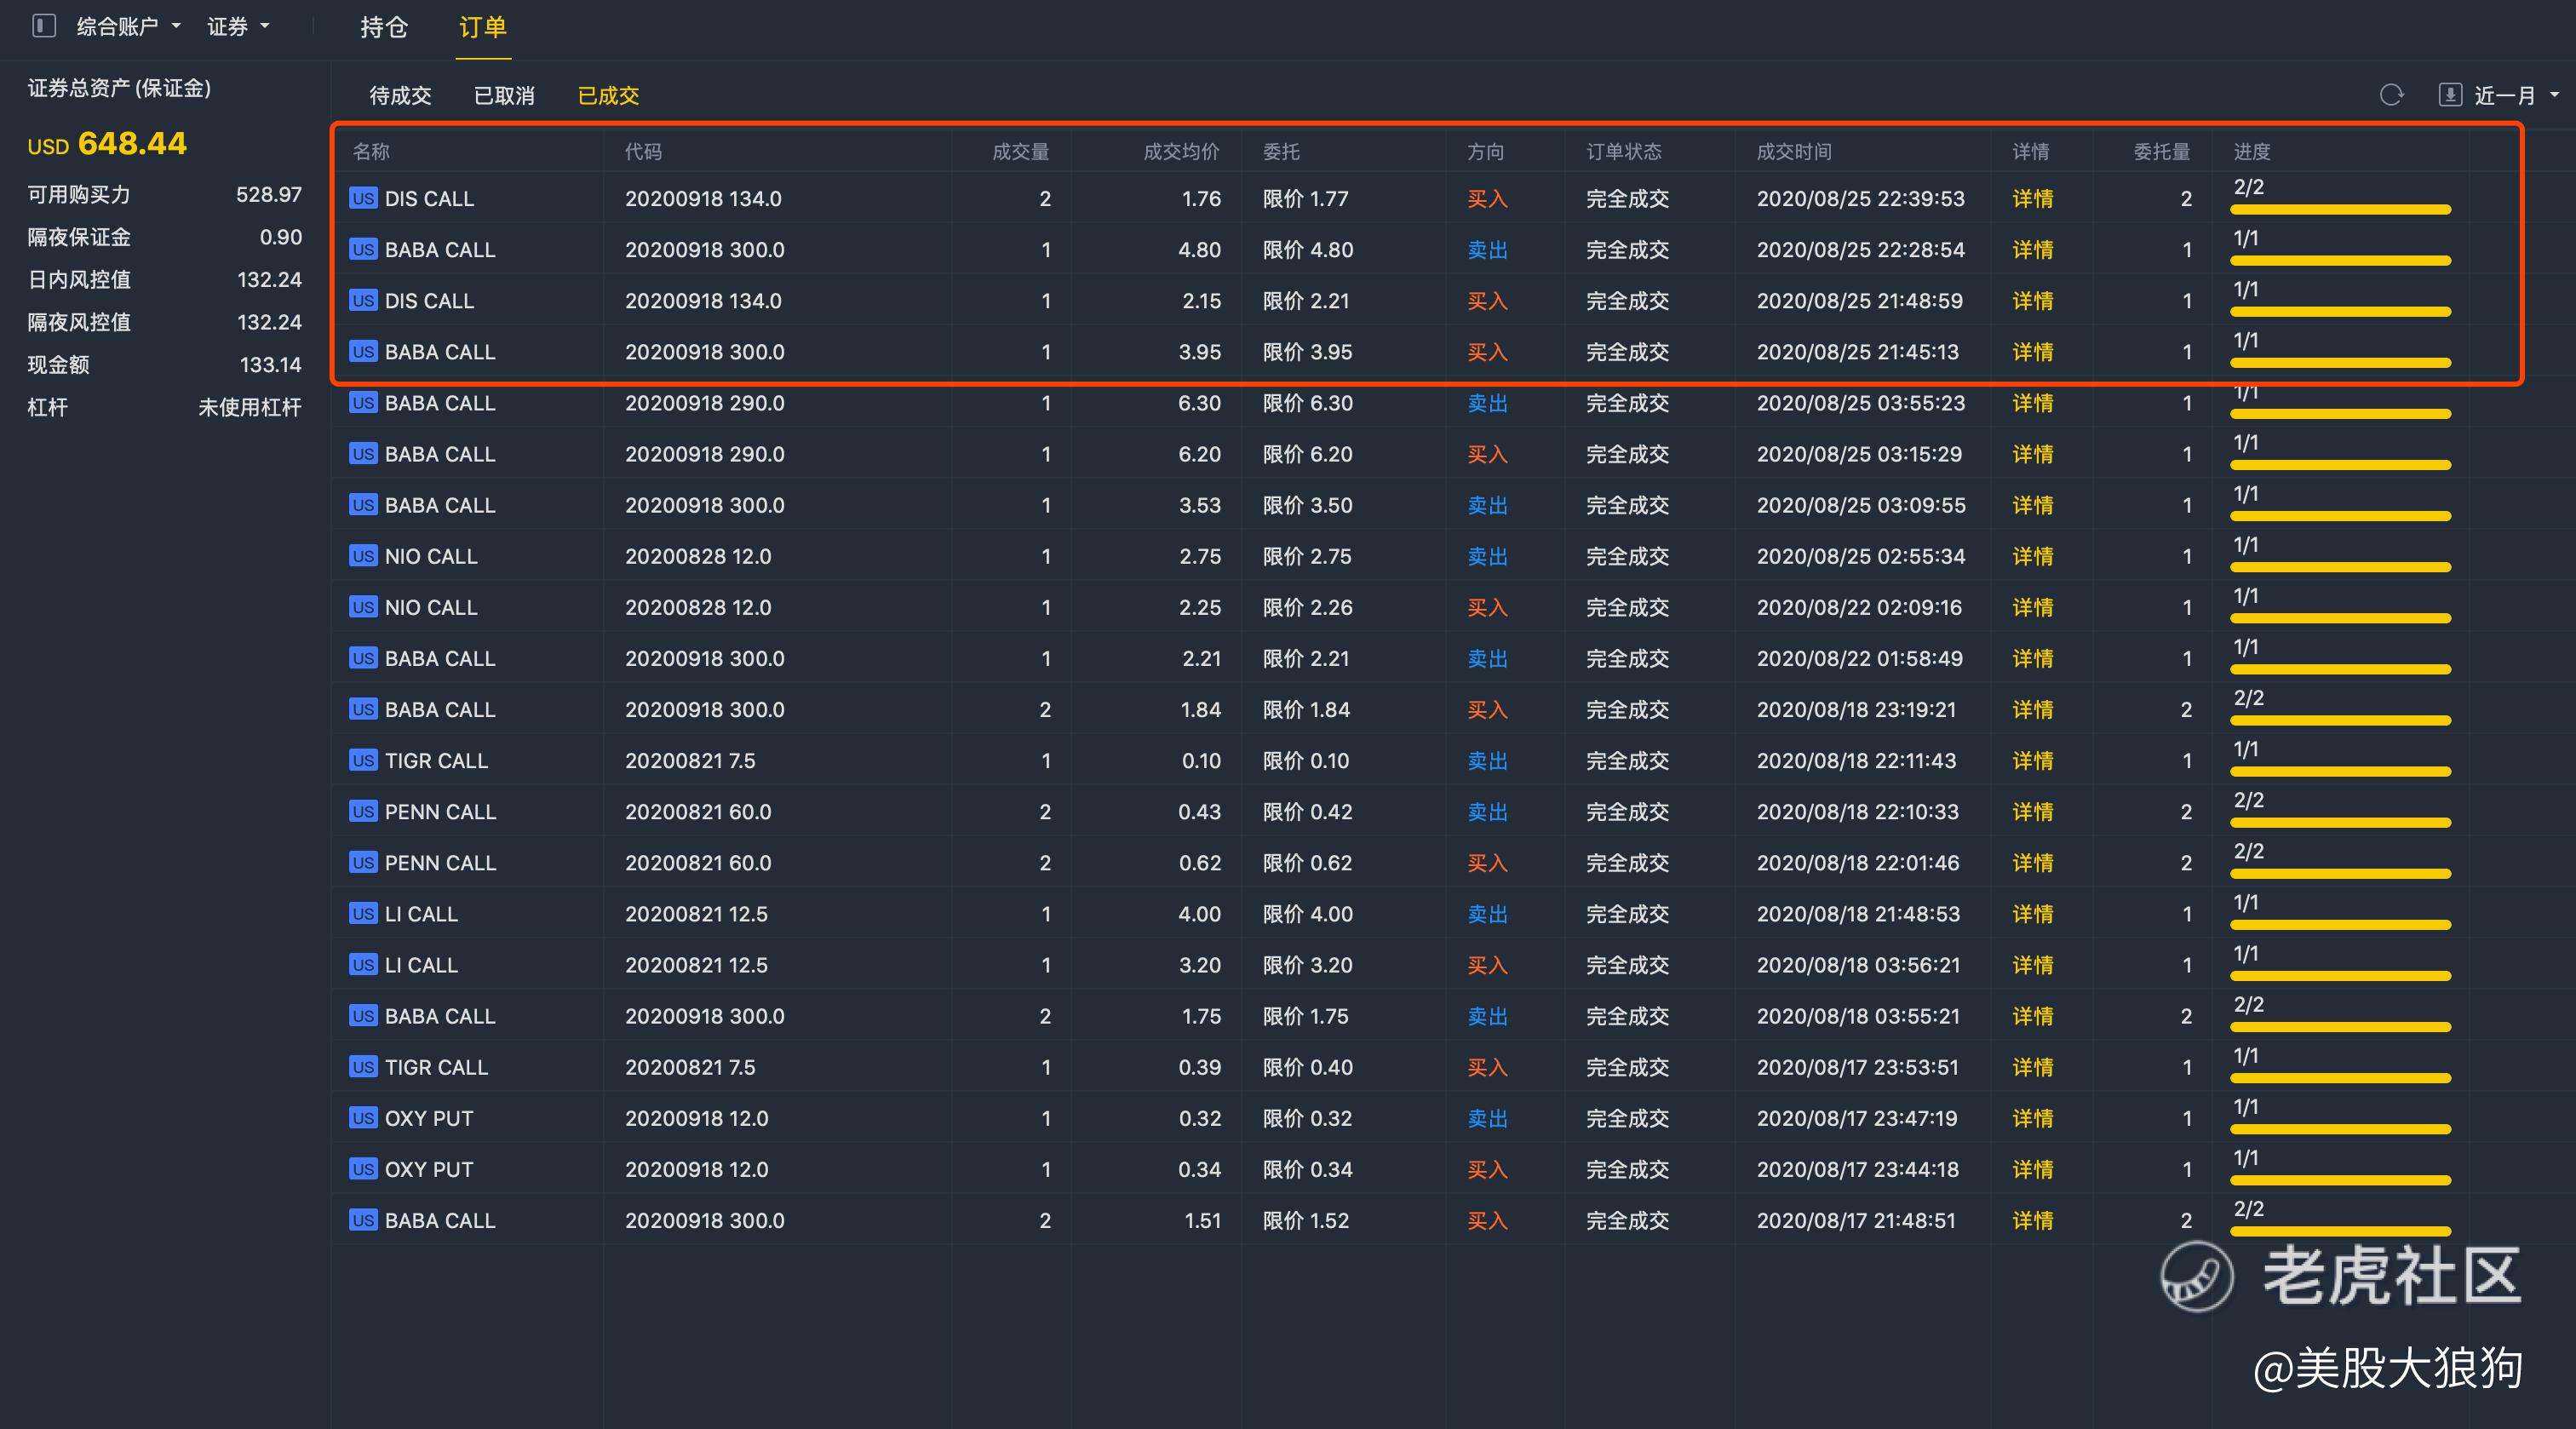This screenshot has width=2576, height=1429.
Task: Sort by 成交量 column header
Action: coord(1020,152)
